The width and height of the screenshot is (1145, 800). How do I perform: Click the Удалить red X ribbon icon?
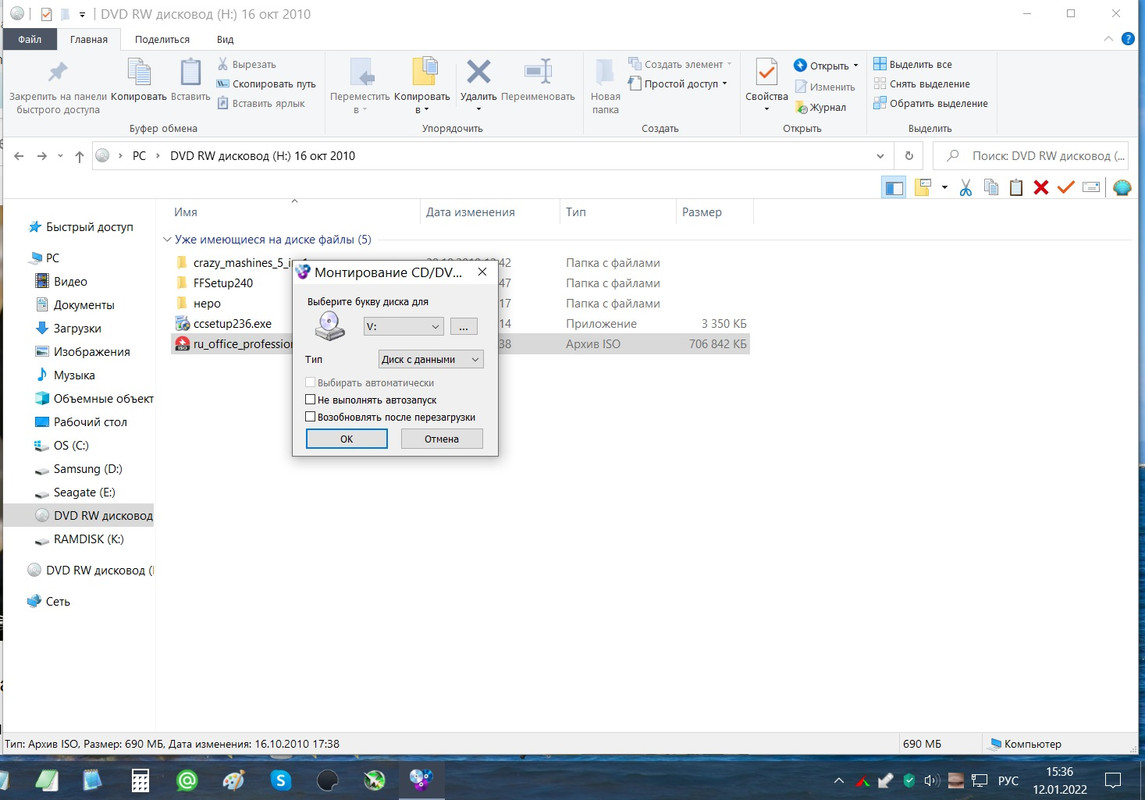pyautogui.click(x=478, y=72)
